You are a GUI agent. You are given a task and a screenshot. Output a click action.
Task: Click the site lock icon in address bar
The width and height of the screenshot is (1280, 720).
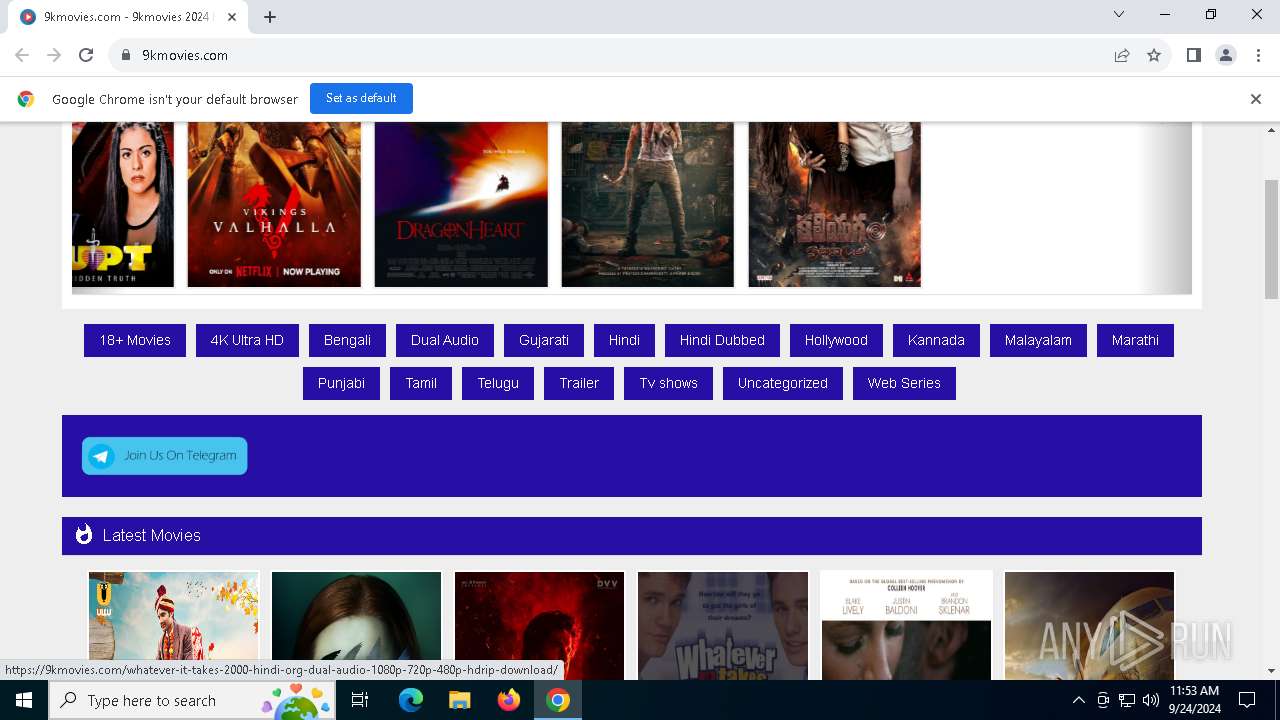click(x=126, y=55)
